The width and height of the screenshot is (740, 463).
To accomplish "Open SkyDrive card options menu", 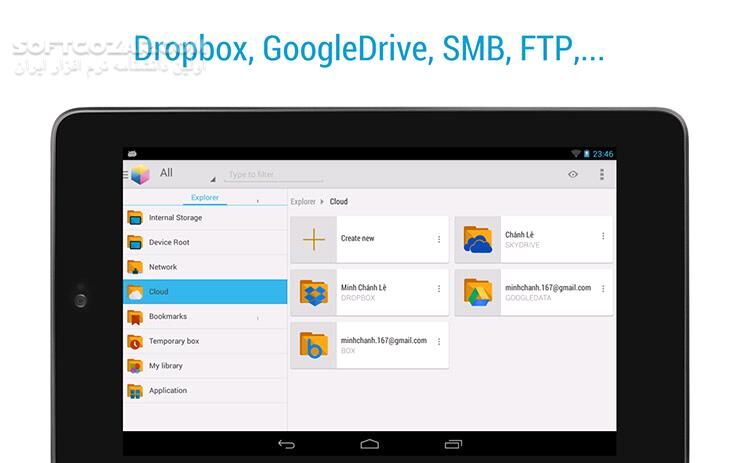I will tap(603, 236).
